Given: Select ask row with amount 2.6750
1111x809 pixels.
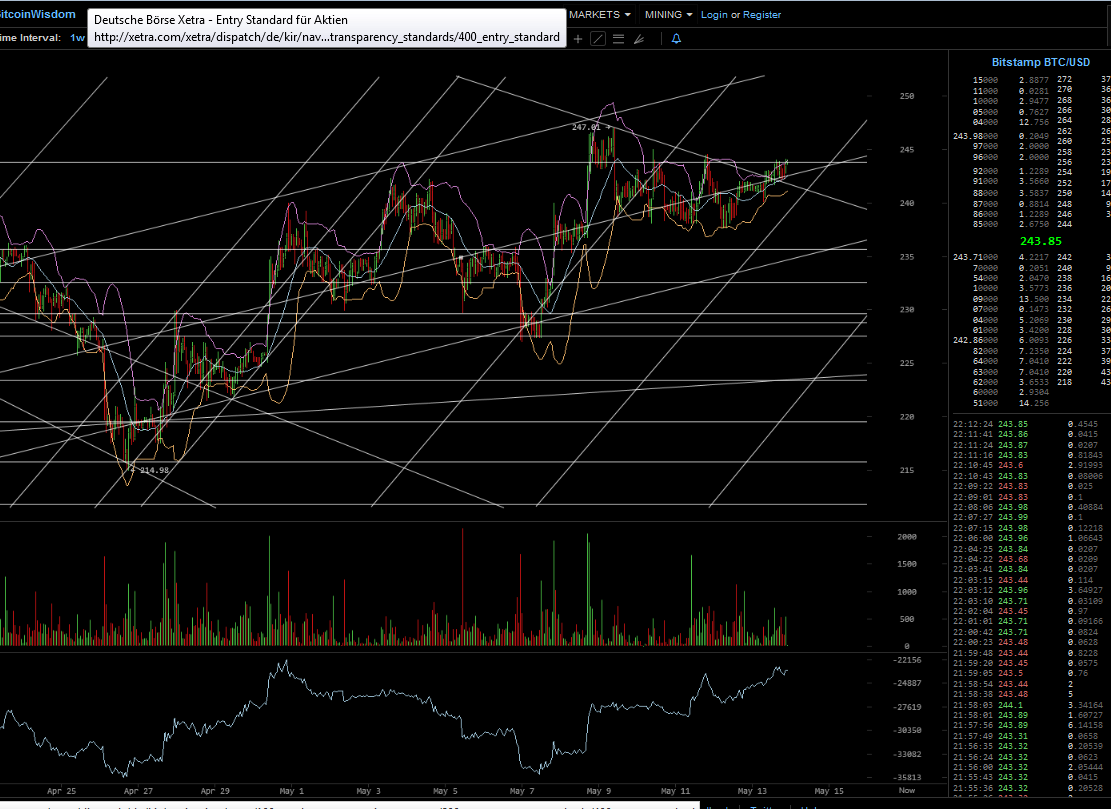Looking at the screenshot, I should click(1013, 225).
